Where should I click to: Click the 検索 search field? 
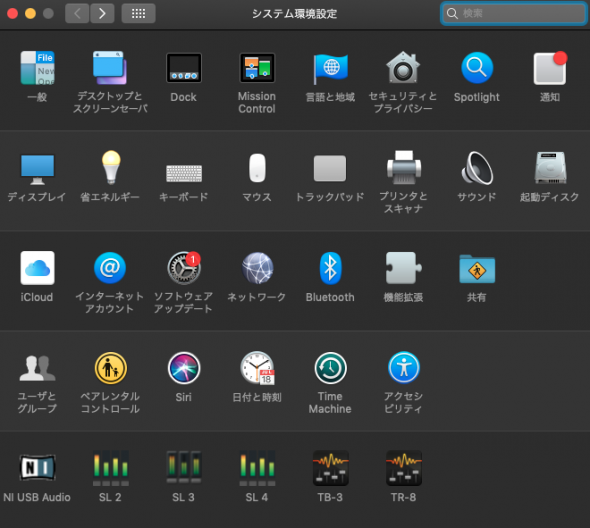coord(514,14)
